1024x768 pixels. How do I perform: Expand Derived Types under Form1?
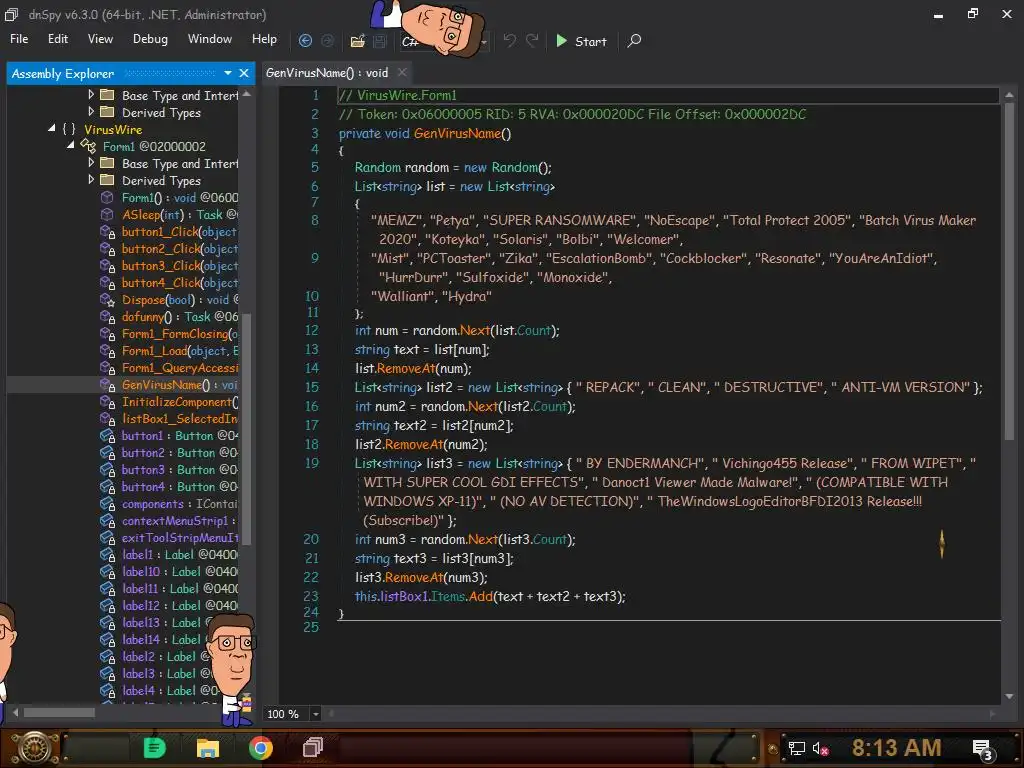click(91, 179)
